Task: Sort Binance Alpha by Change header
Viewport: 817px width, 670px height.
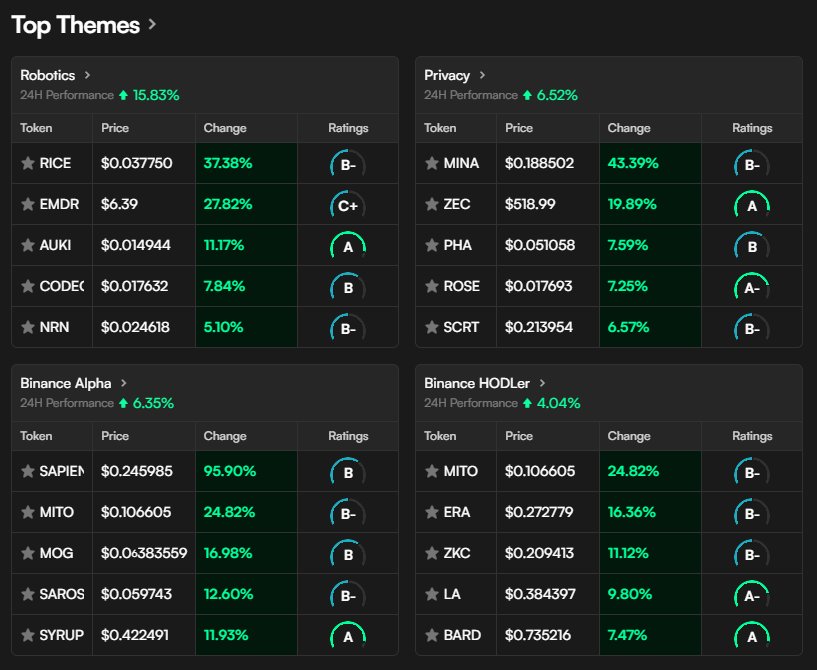Action: click(225, 436)
